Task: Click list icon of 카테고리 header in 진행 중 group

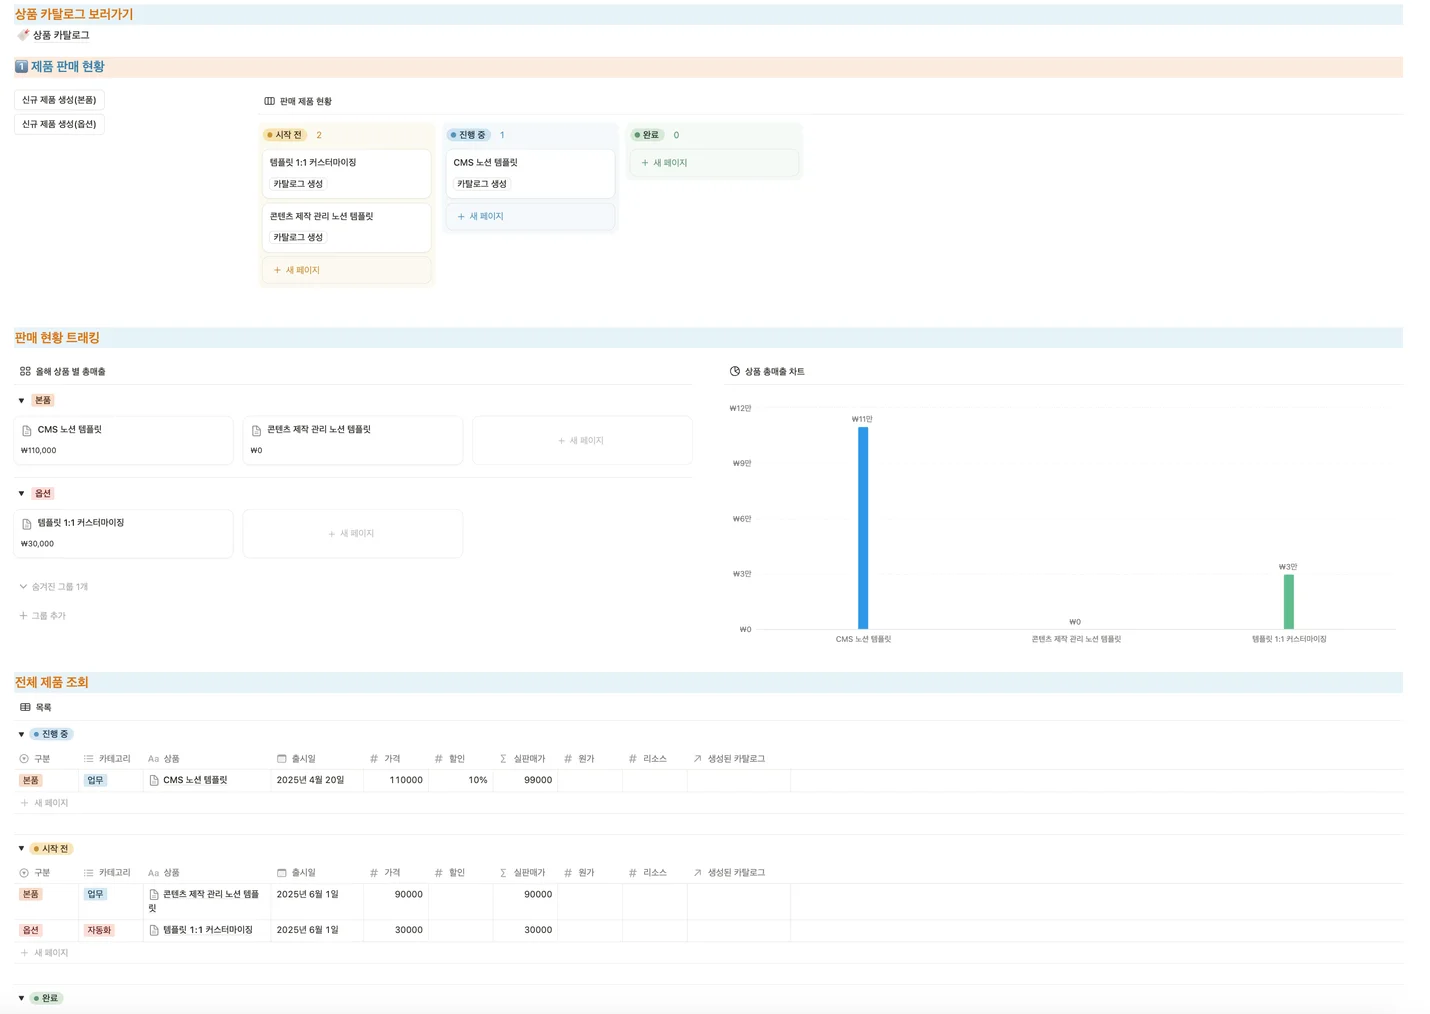Action: point(89,759)
